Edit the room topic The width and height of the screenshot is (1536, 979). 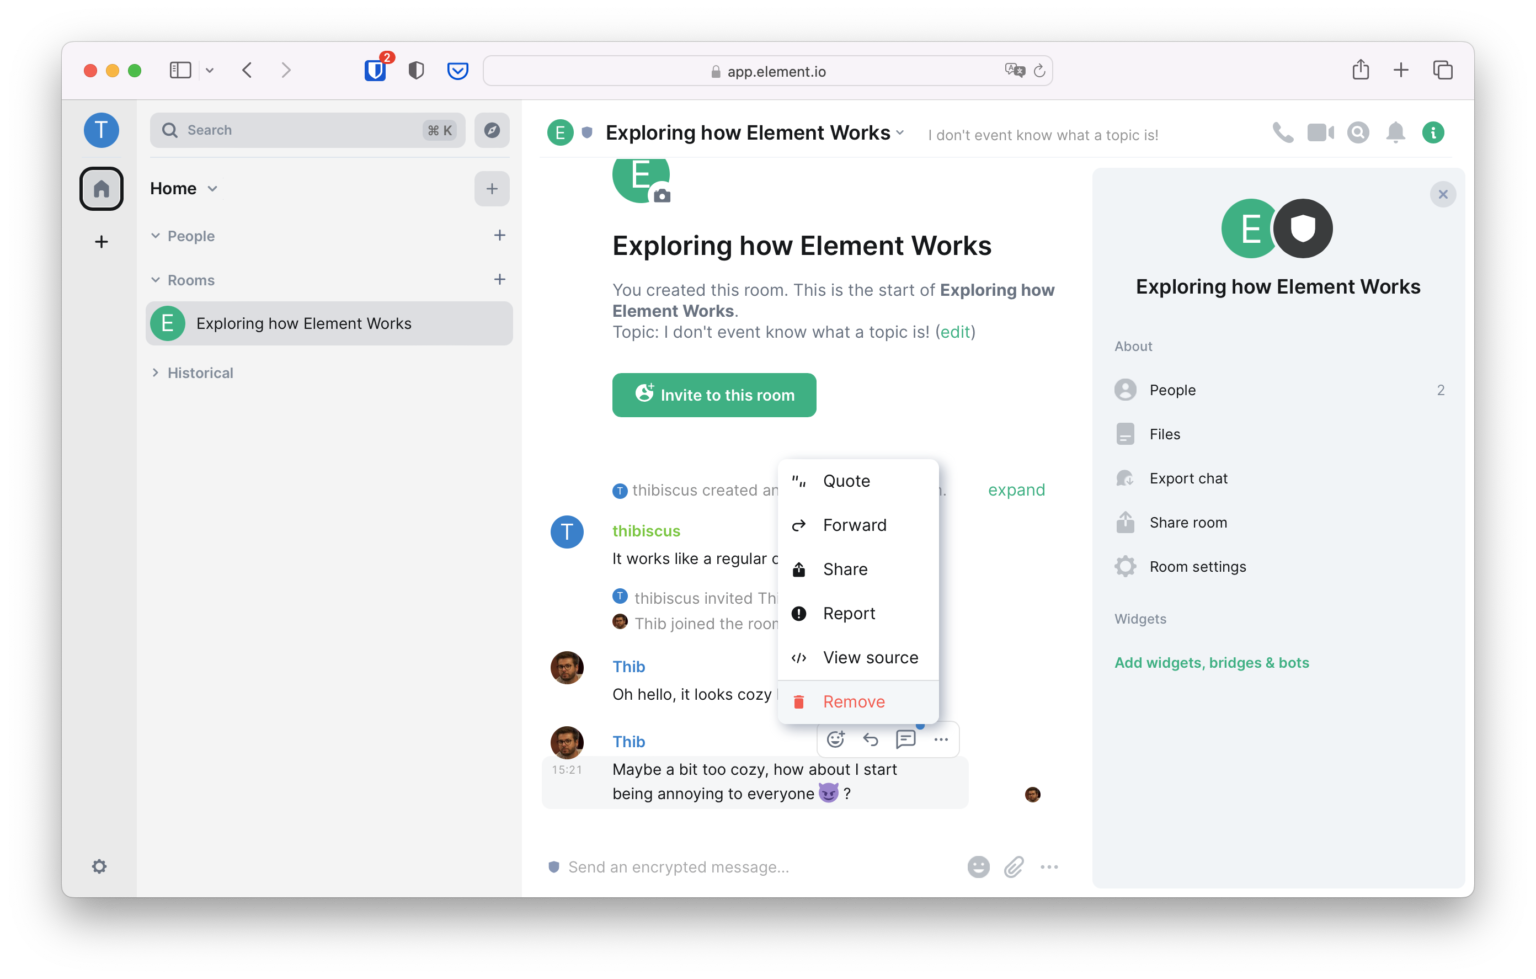[955, 331]
